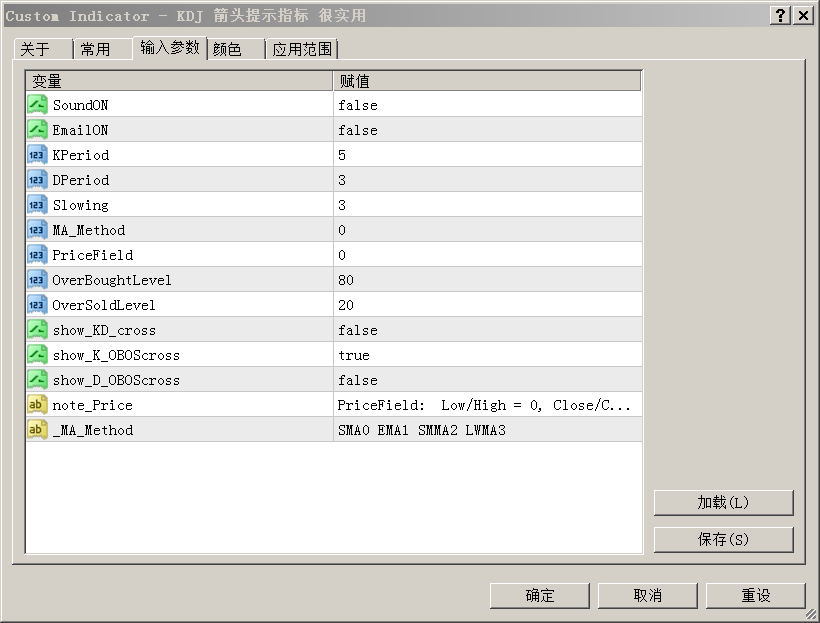Reset parameters with the 重设 button

click(756, 596)
